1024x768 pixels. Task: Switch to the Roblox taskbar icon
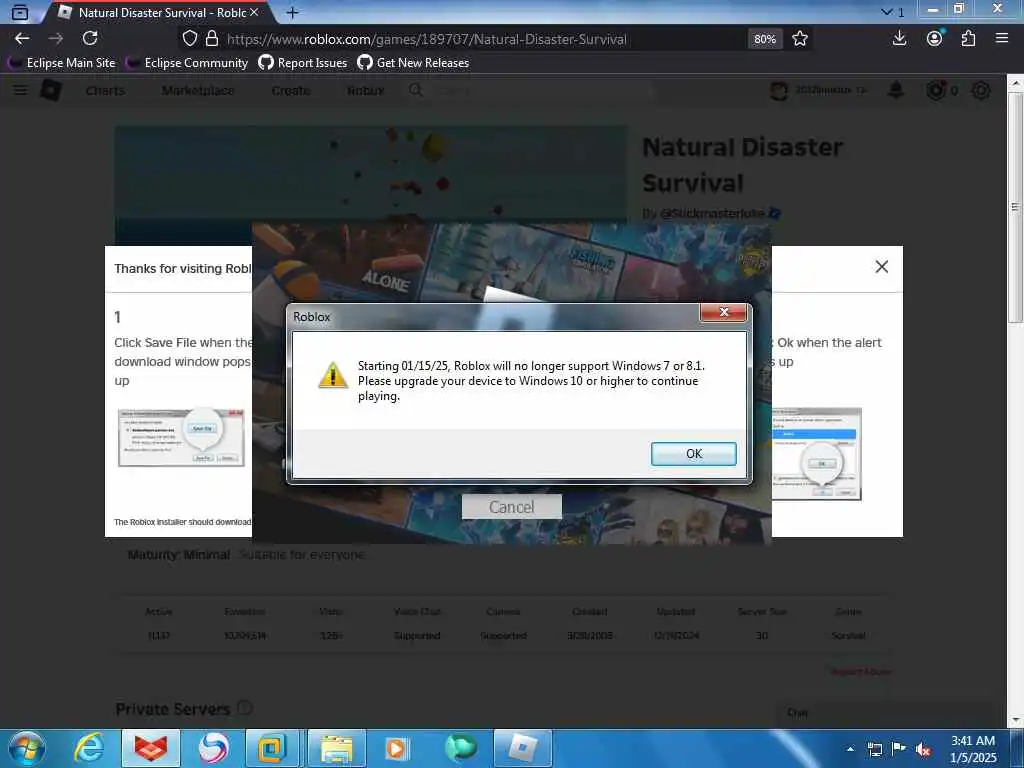522,748
